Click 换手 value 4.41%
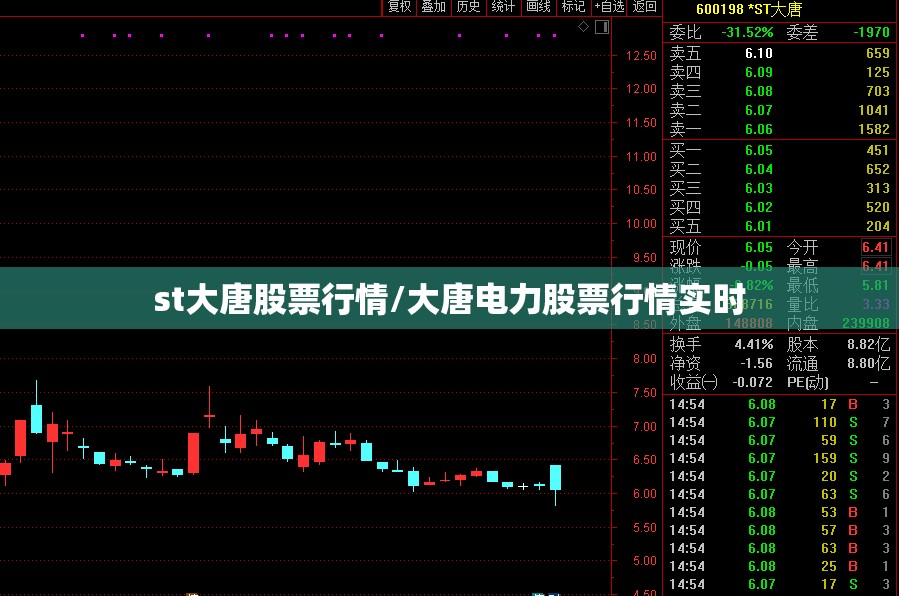The image size is (899, 596). [754, 344]
